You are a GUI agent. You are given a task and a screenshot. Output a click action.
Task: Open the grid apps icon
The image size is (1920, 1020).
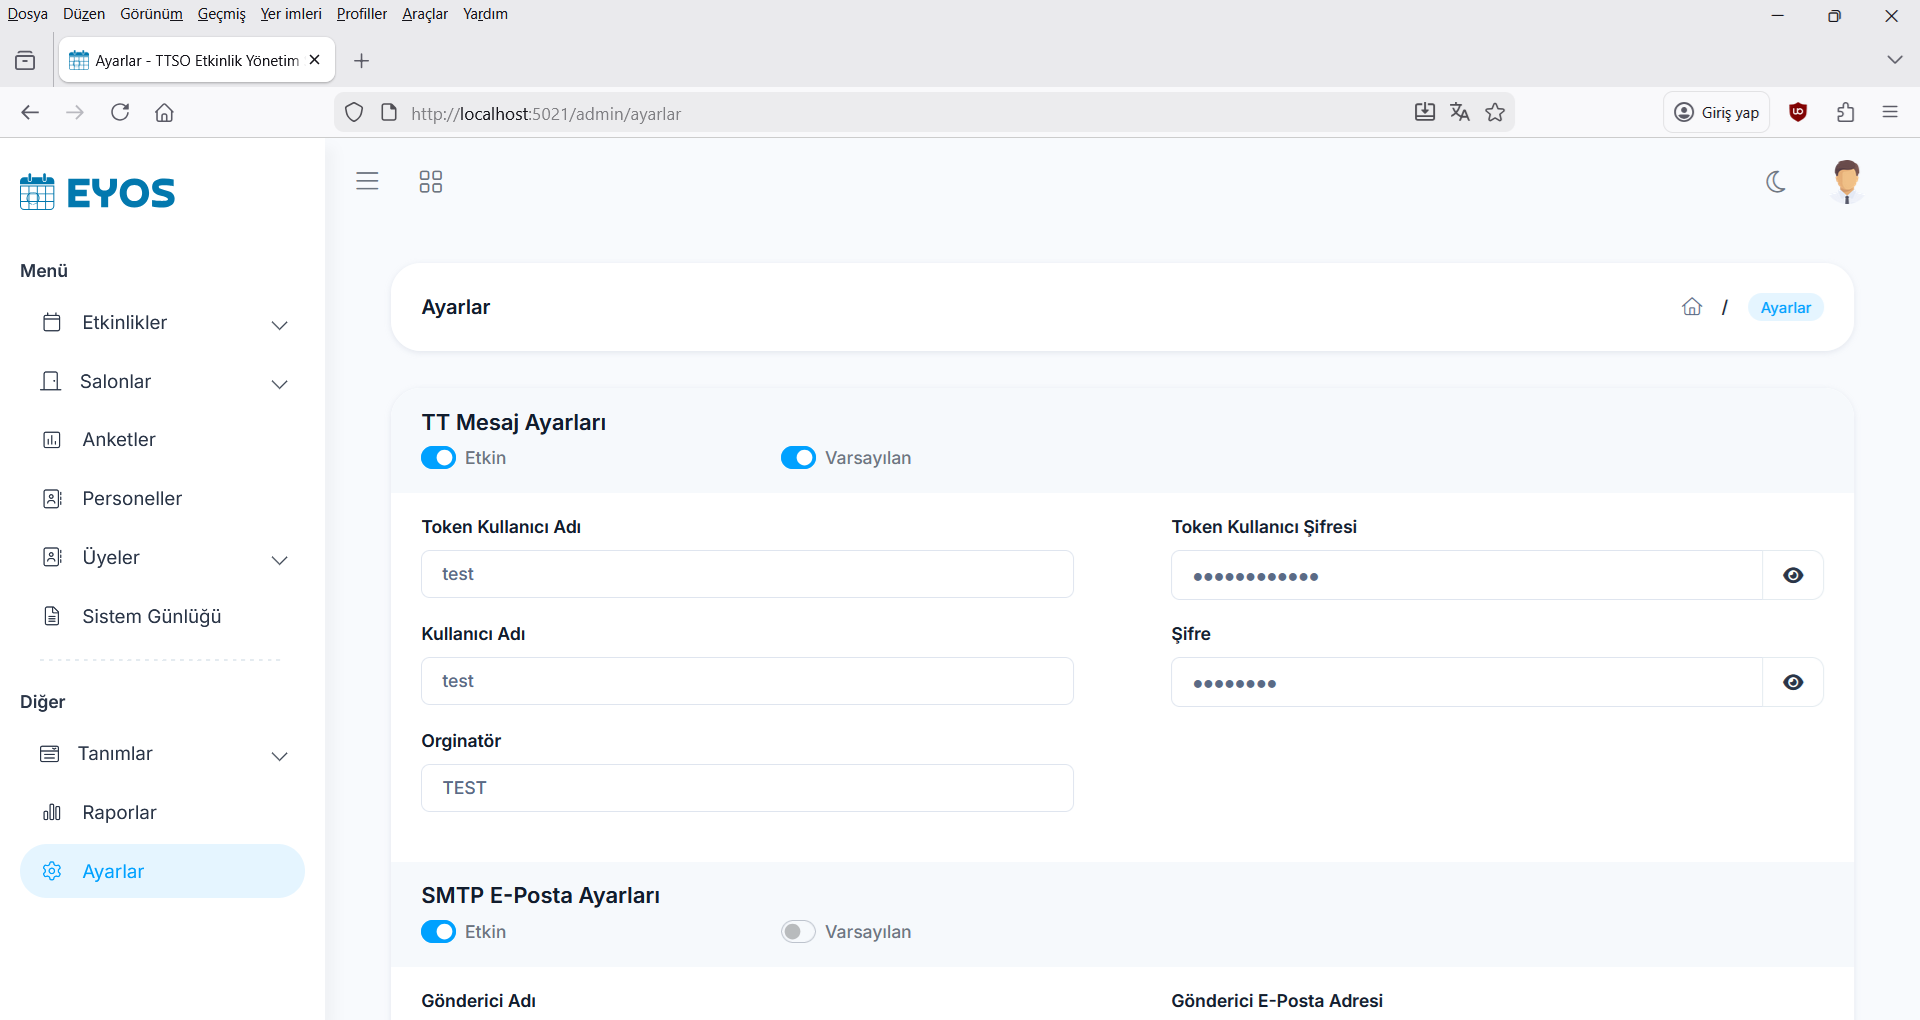point(430,181)
